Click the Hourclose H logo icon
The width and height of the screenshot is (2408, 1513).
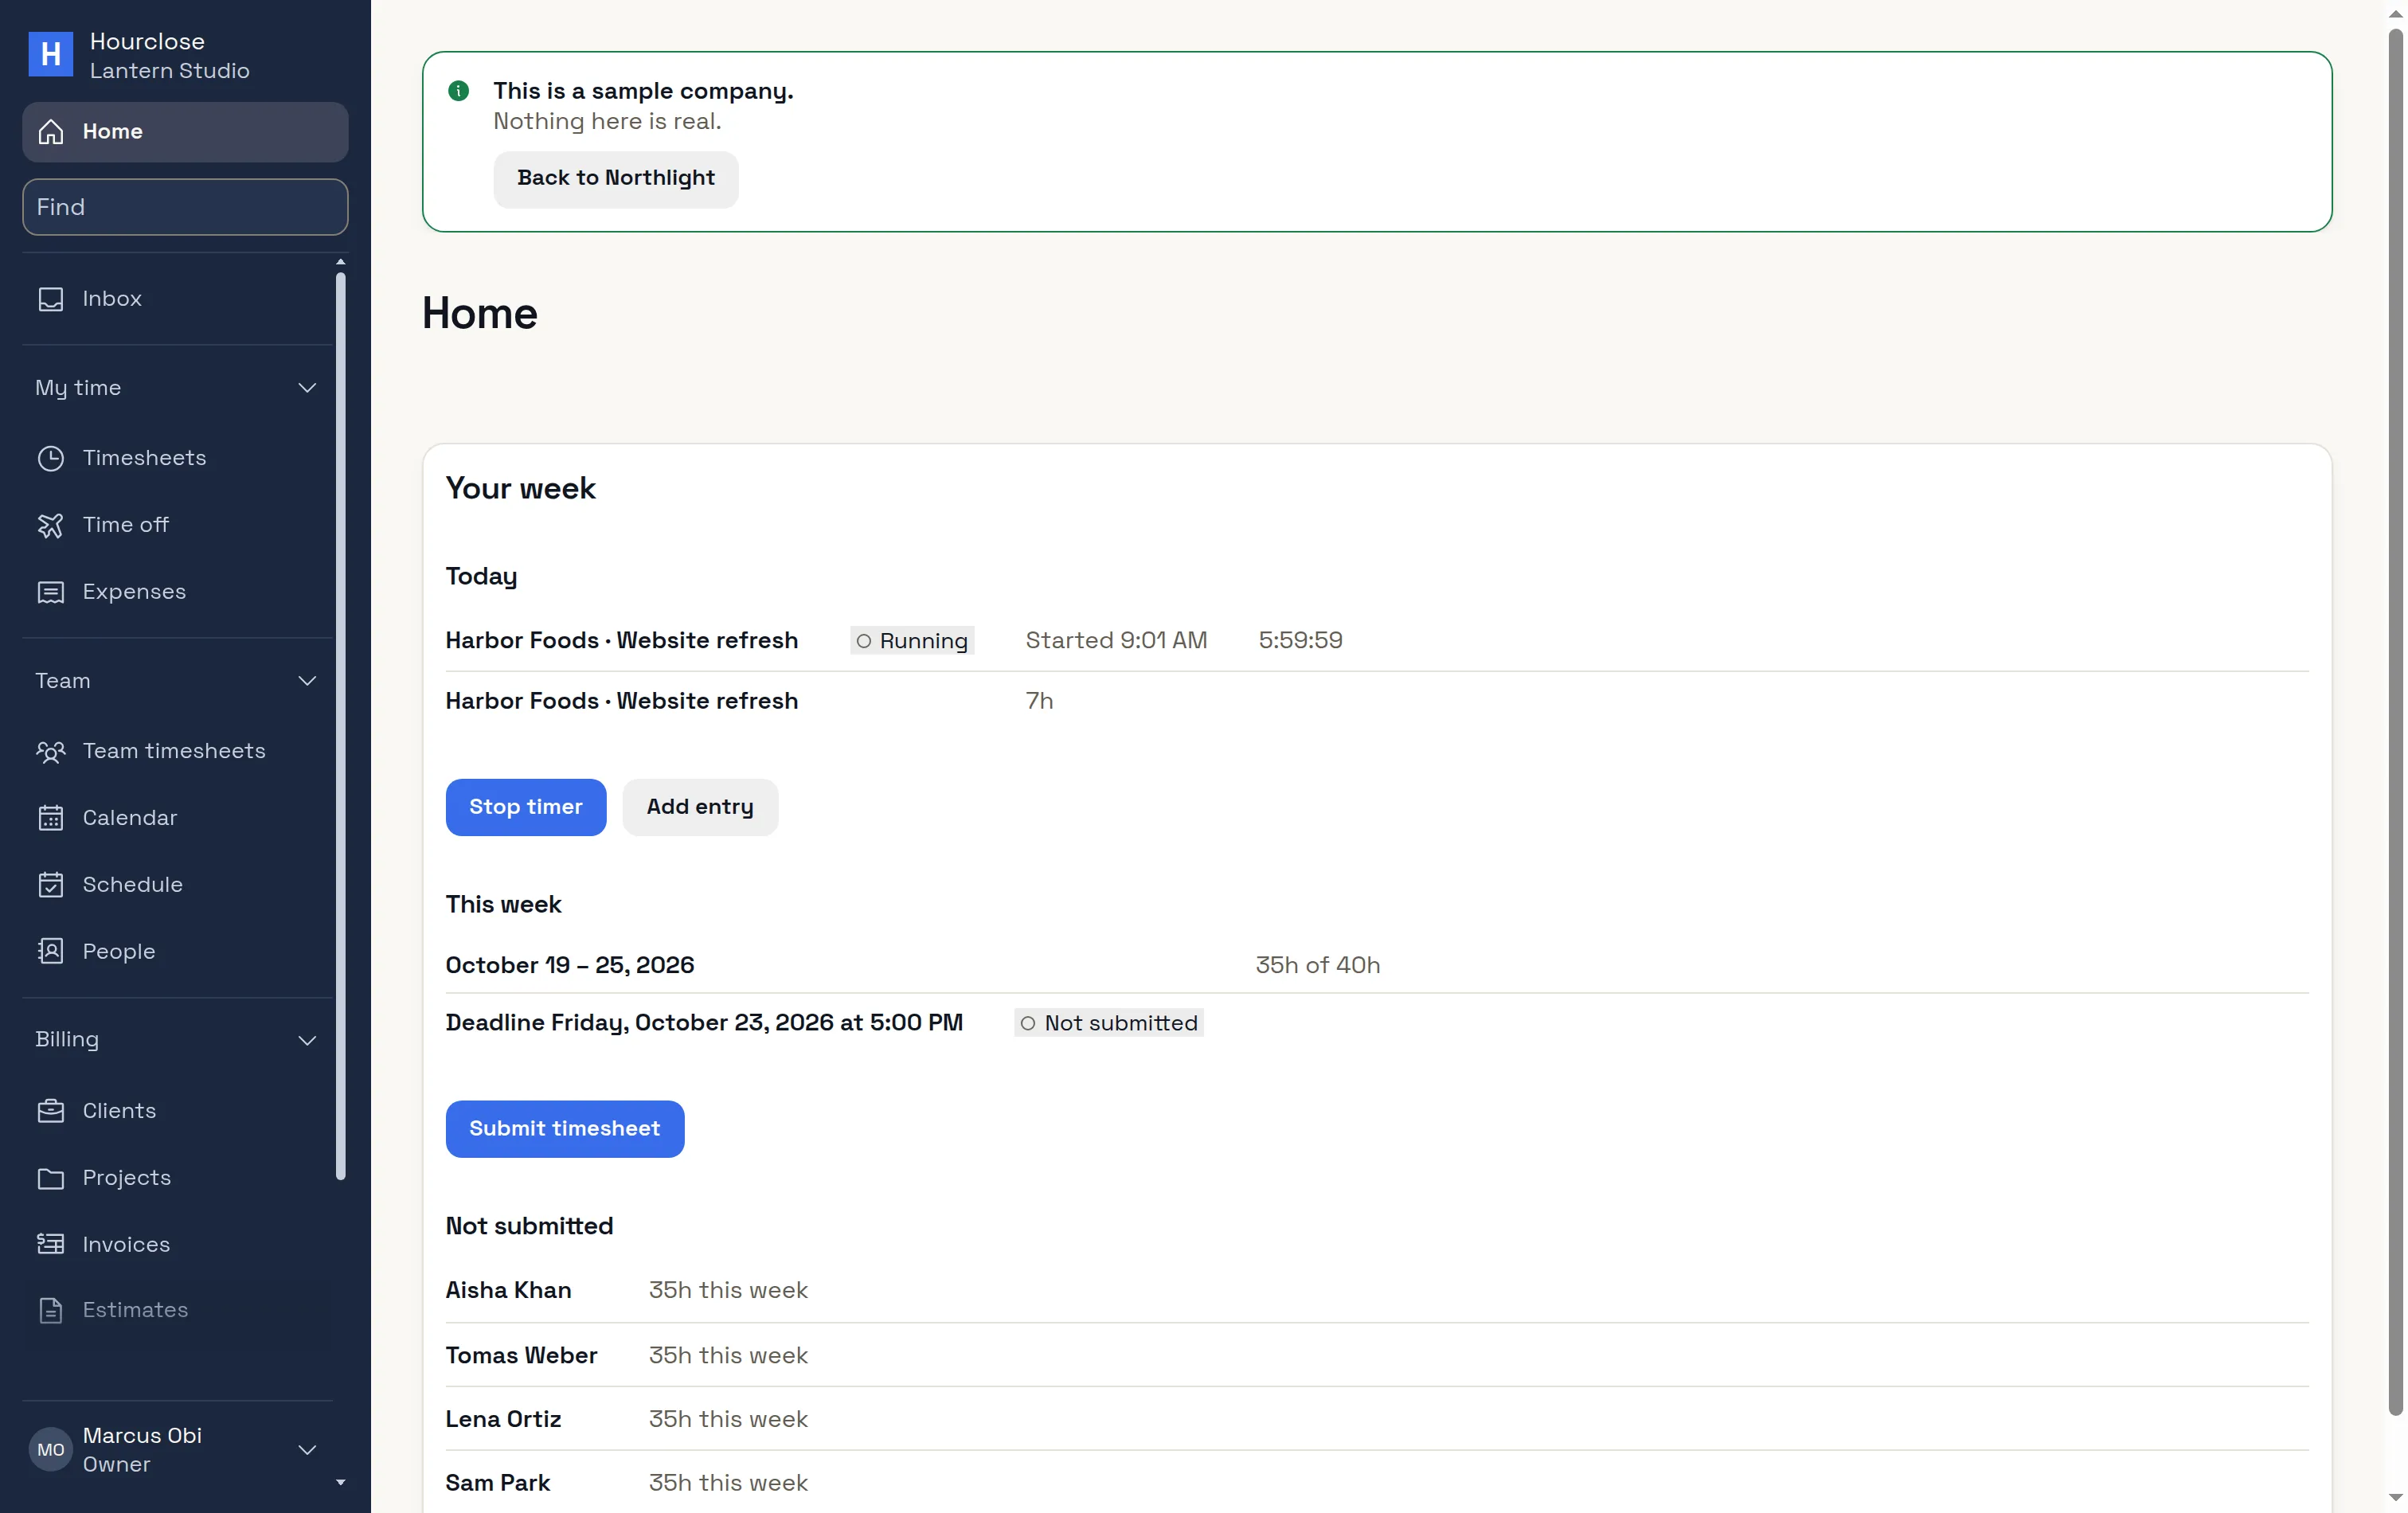[x=50, y=54]
